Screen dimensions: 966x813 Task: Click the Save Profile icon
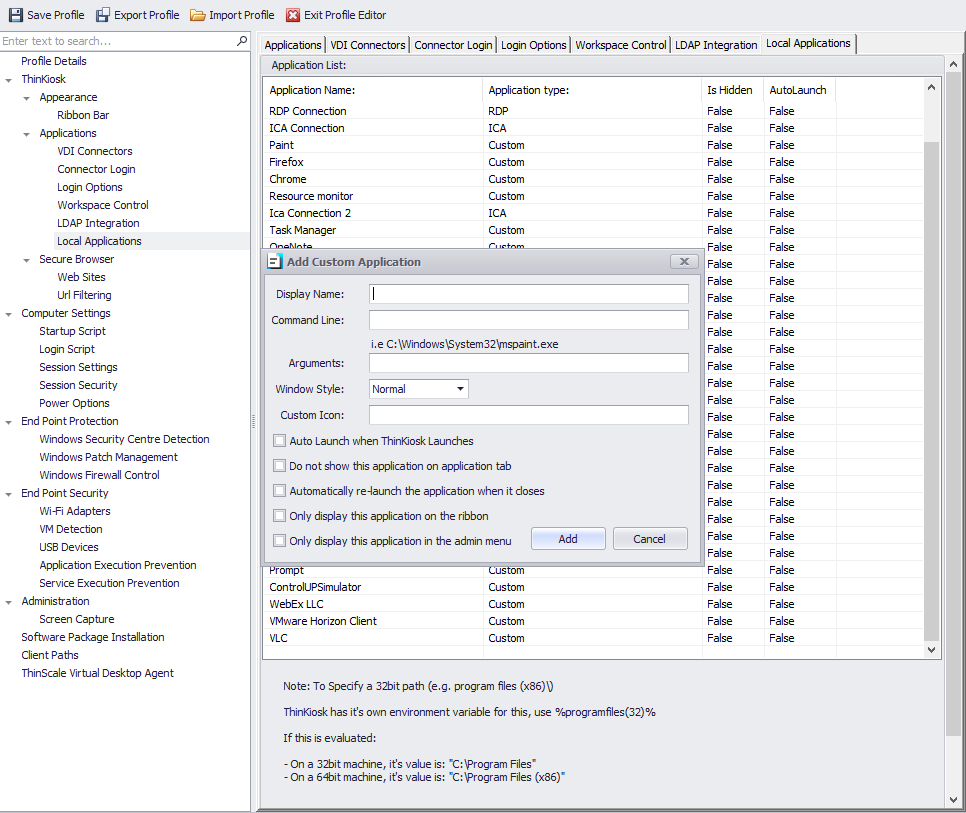point(14,14)
